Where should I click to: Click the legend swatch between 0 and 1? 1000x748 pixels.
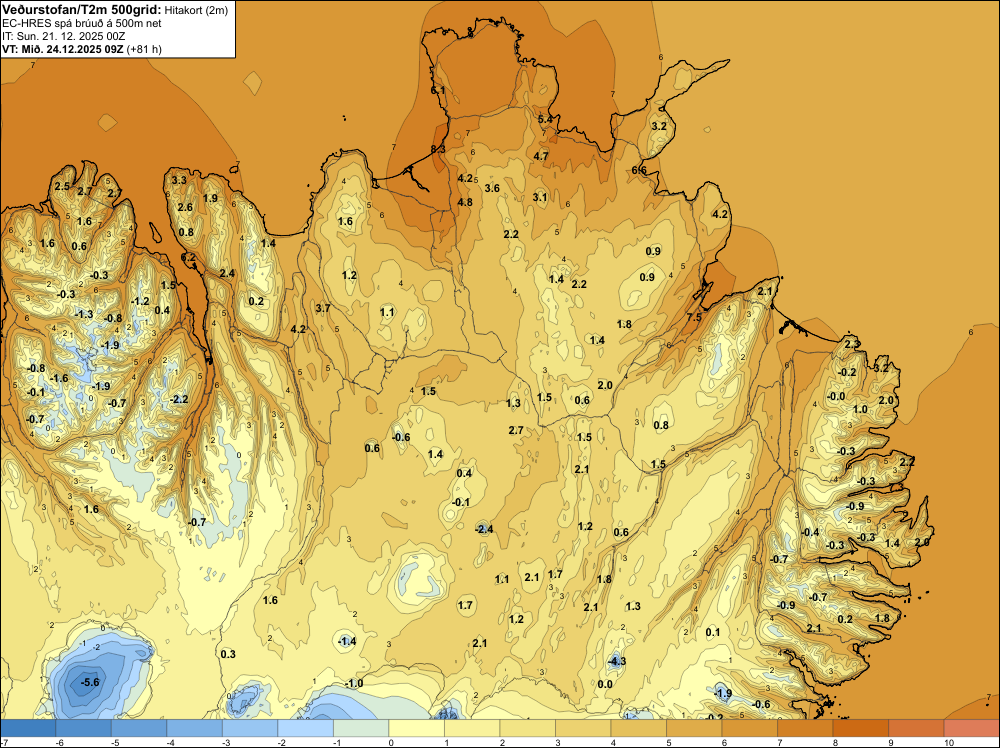click(x=416, y=728)
